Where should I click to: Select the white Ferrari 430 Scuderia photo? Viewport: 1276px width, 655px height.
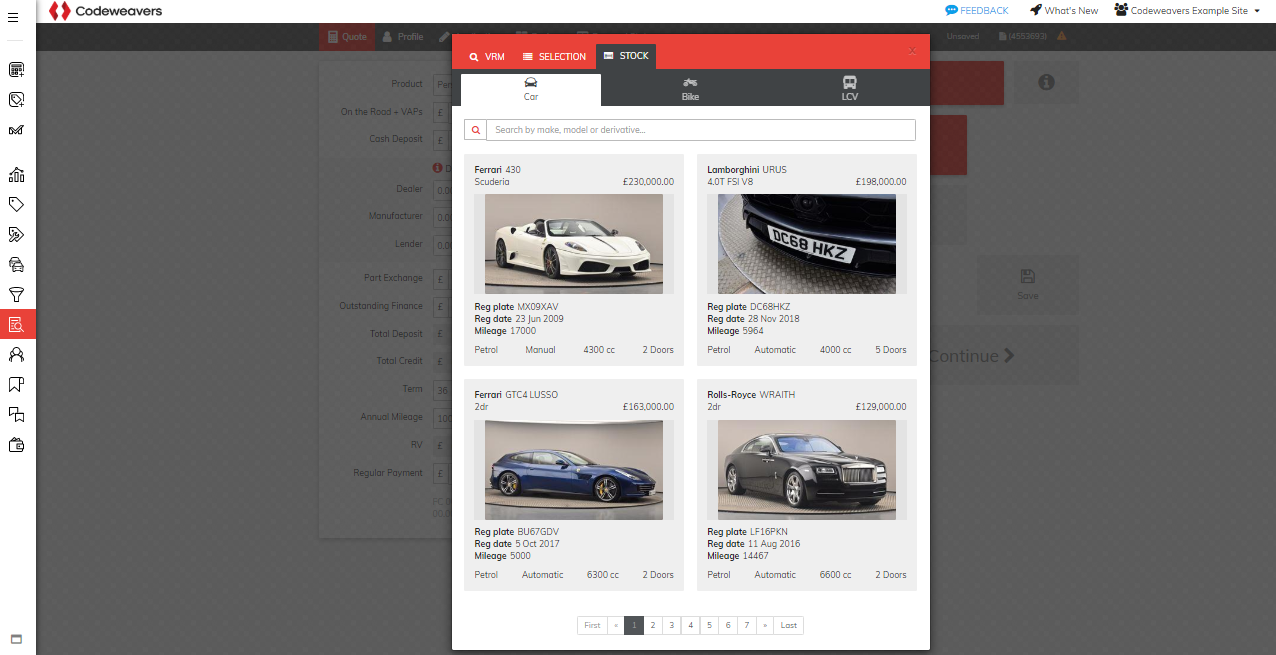point(574,243)
